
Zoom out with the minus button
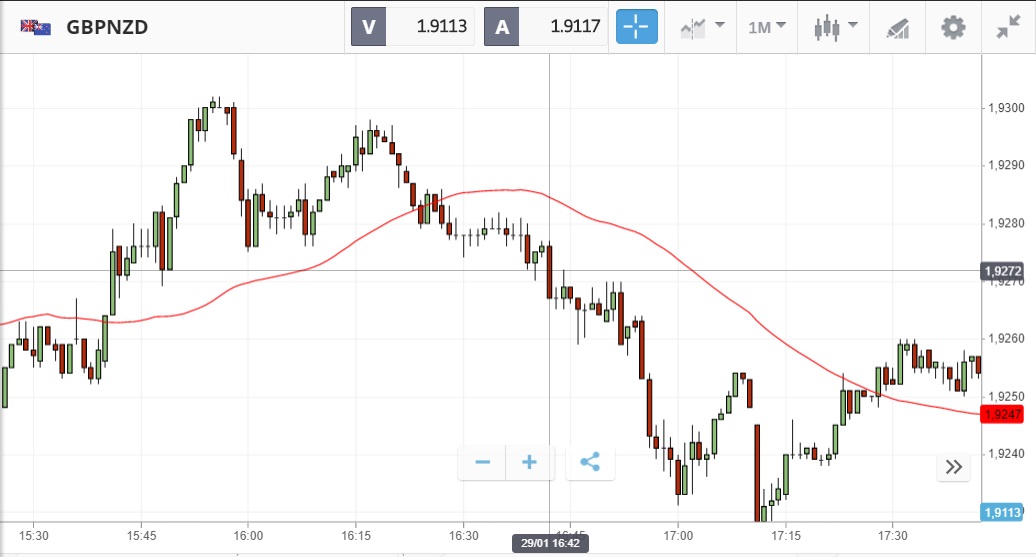[x=483, y=462]
